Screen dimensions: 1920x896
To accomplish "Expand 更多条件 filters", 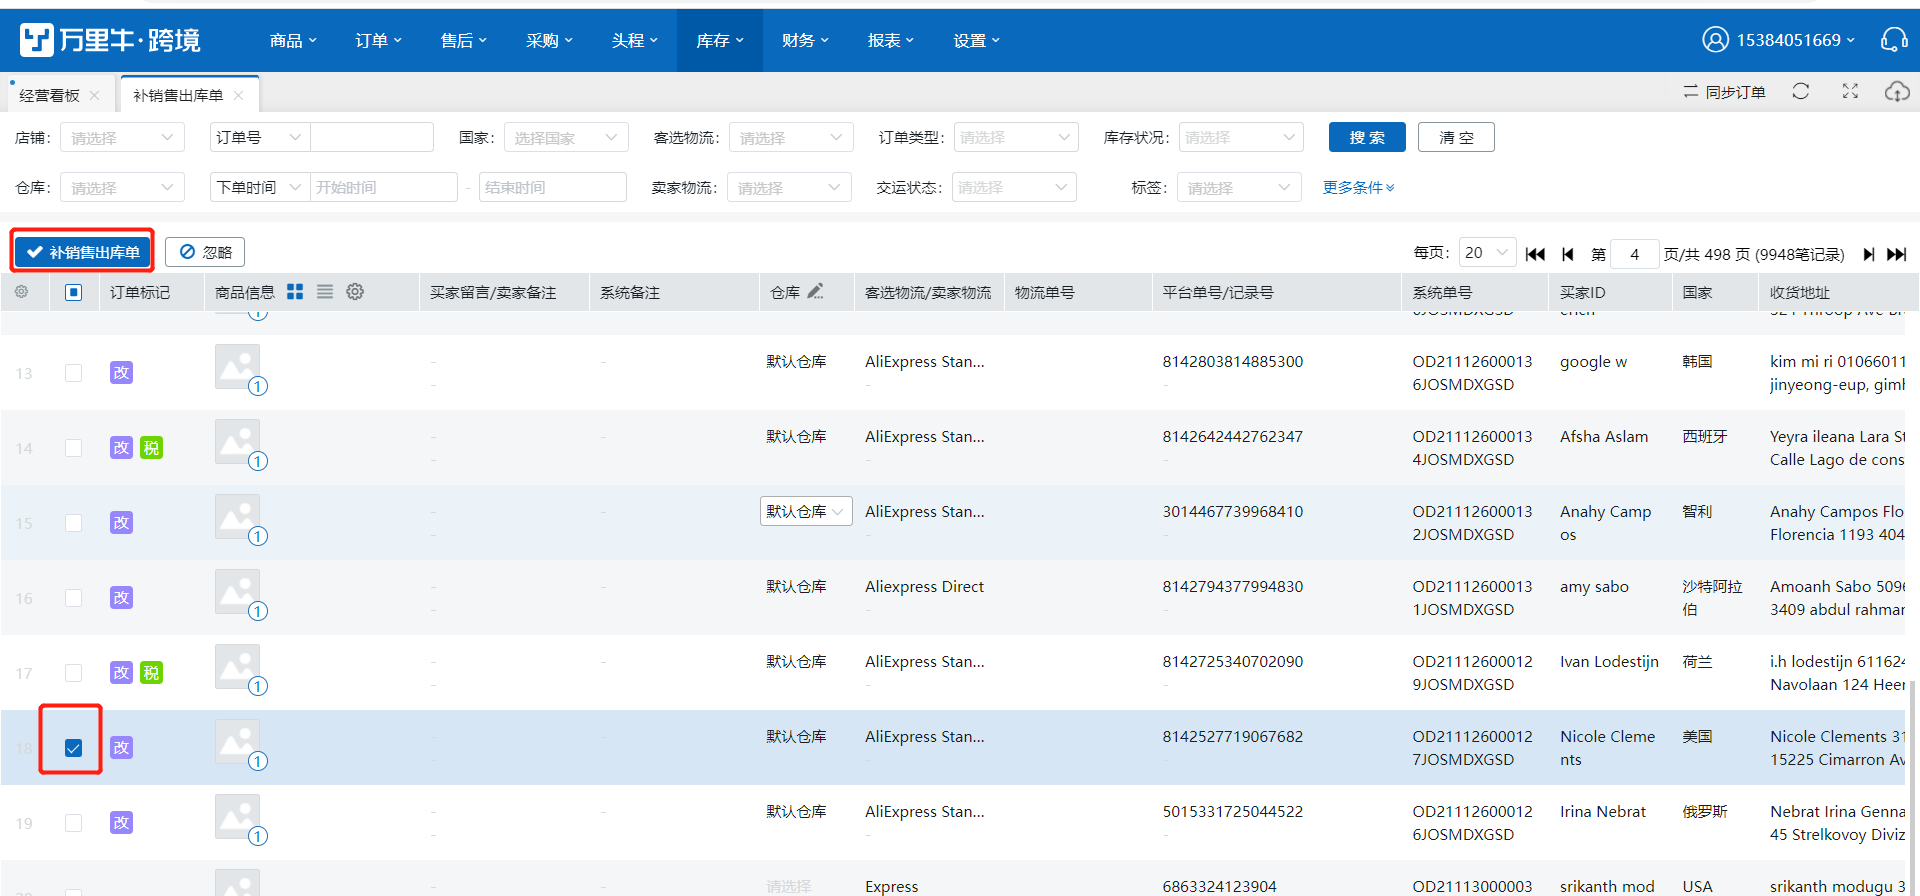I will pos(1358,187).
